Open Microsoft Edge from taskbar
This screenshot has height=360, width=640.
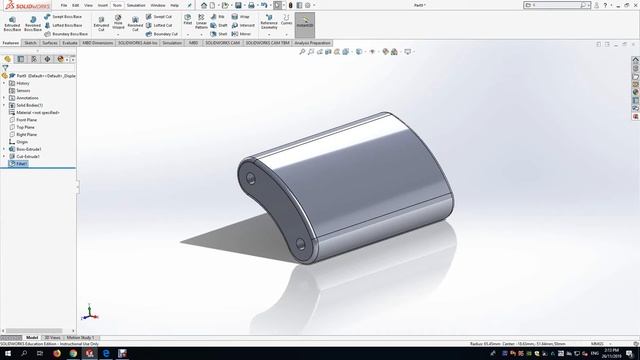[106, 353]
